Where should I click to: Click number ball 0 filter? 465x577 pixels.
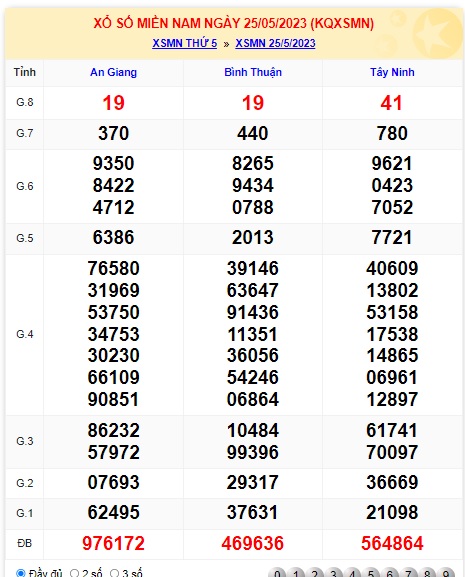coord(277,573)
